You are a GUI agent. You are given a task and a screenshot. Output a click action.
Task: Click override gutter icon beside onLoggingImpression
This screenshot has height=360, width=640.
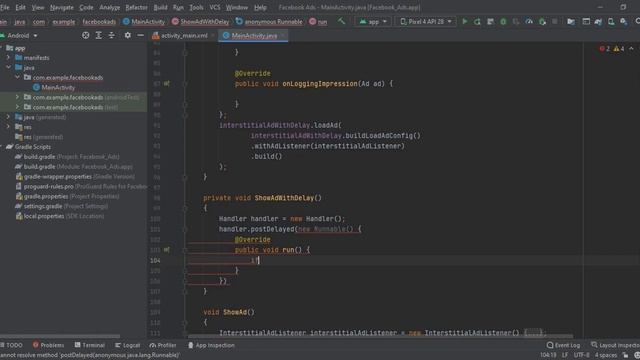(167, 84)
